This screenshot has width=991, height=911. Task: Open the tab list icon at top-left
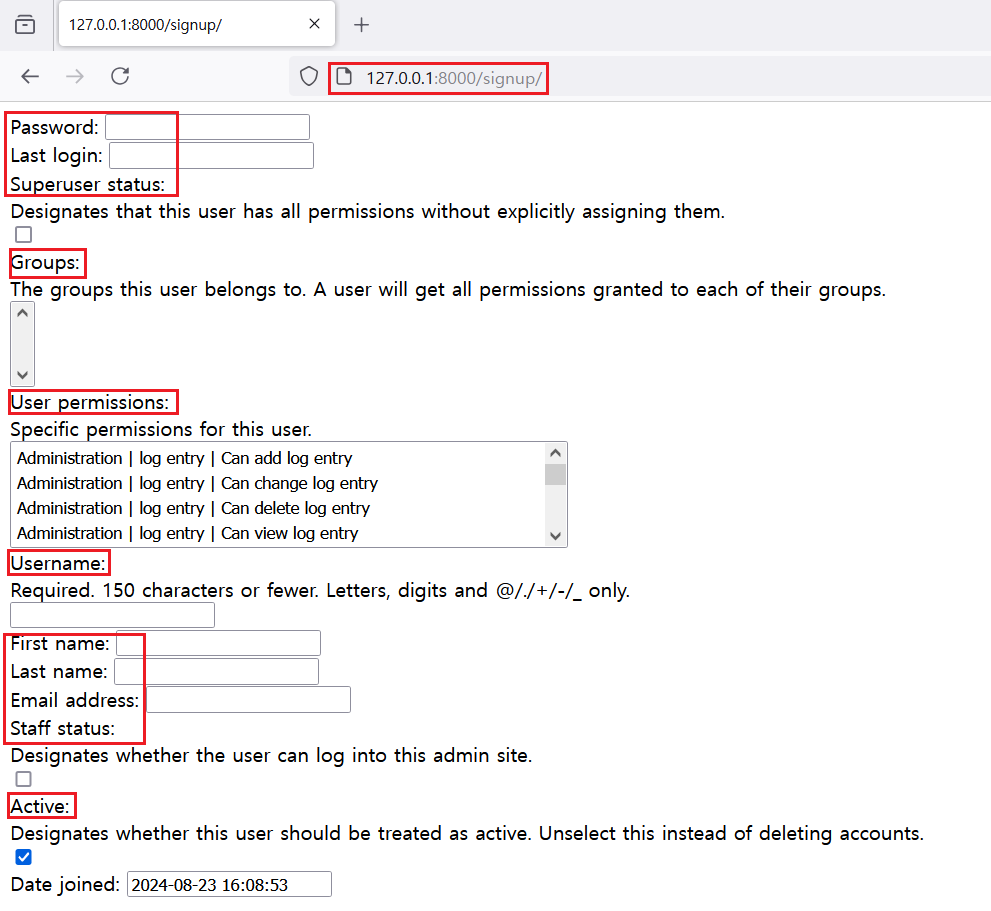(x=25, y=25)
